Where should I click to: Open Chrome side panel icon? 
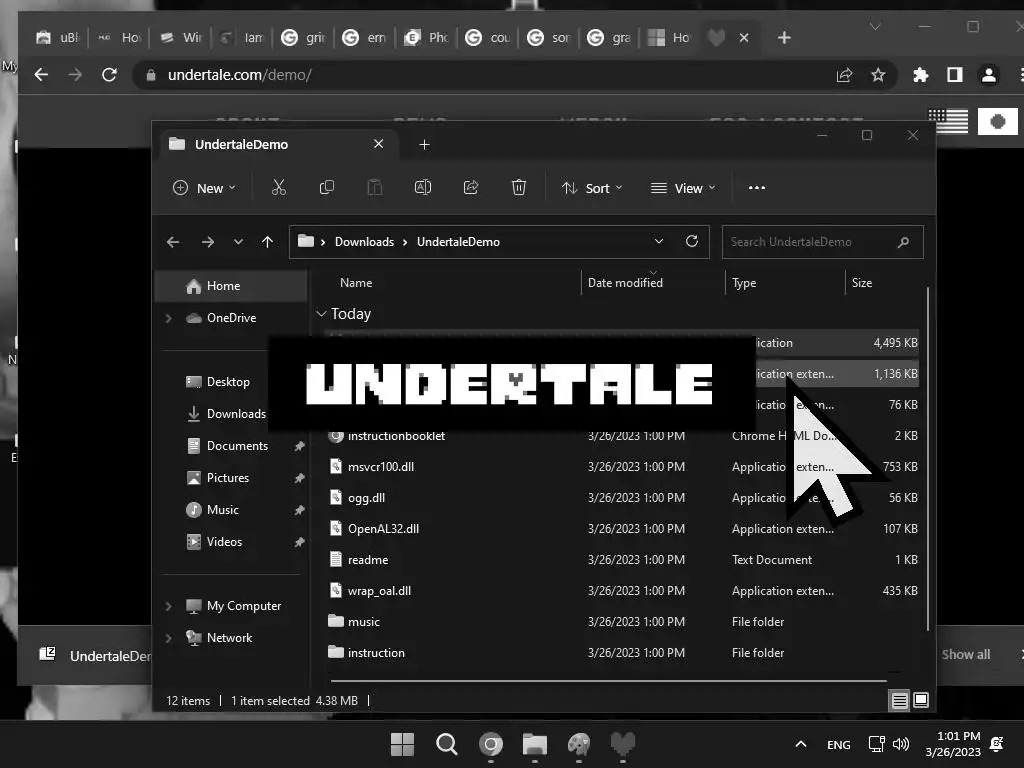[954, 75]
